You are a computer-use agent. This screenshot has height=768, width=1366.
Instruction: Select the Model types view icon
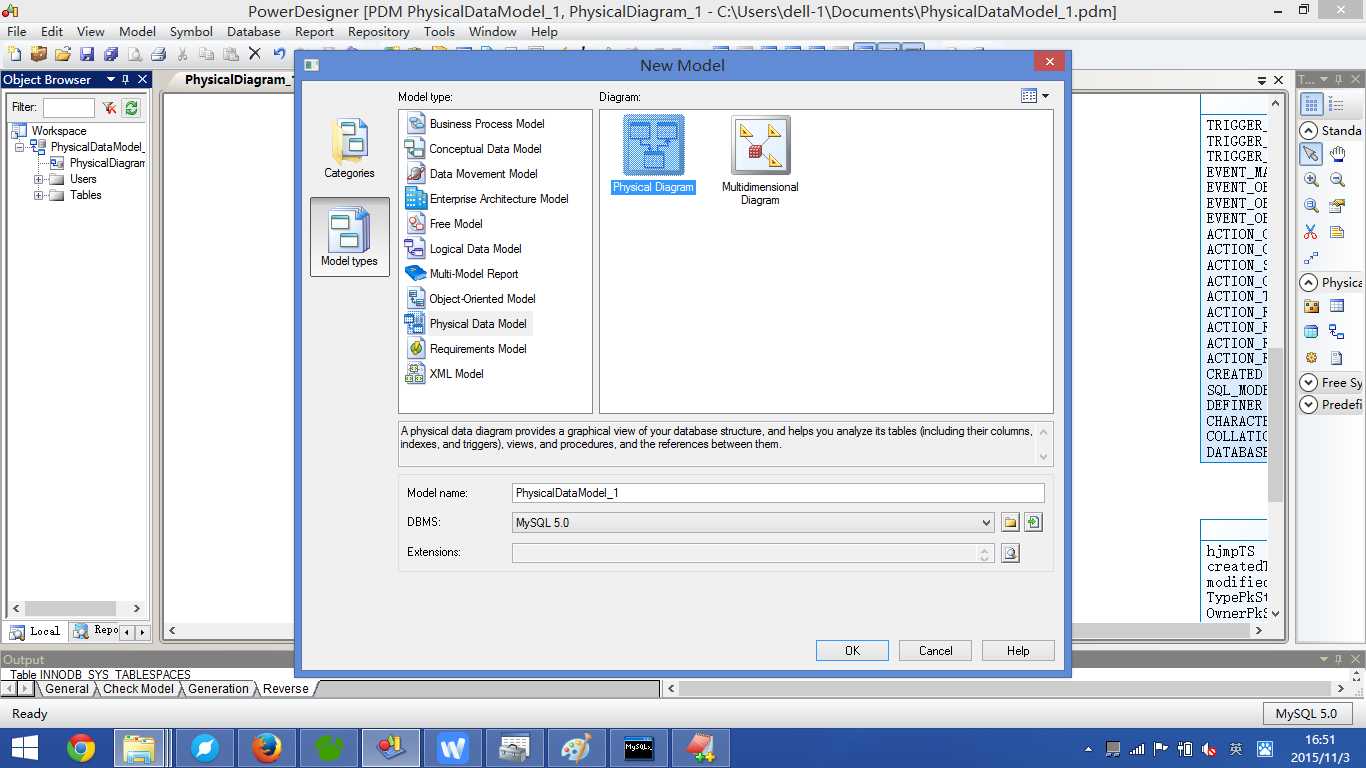point(349,237)
